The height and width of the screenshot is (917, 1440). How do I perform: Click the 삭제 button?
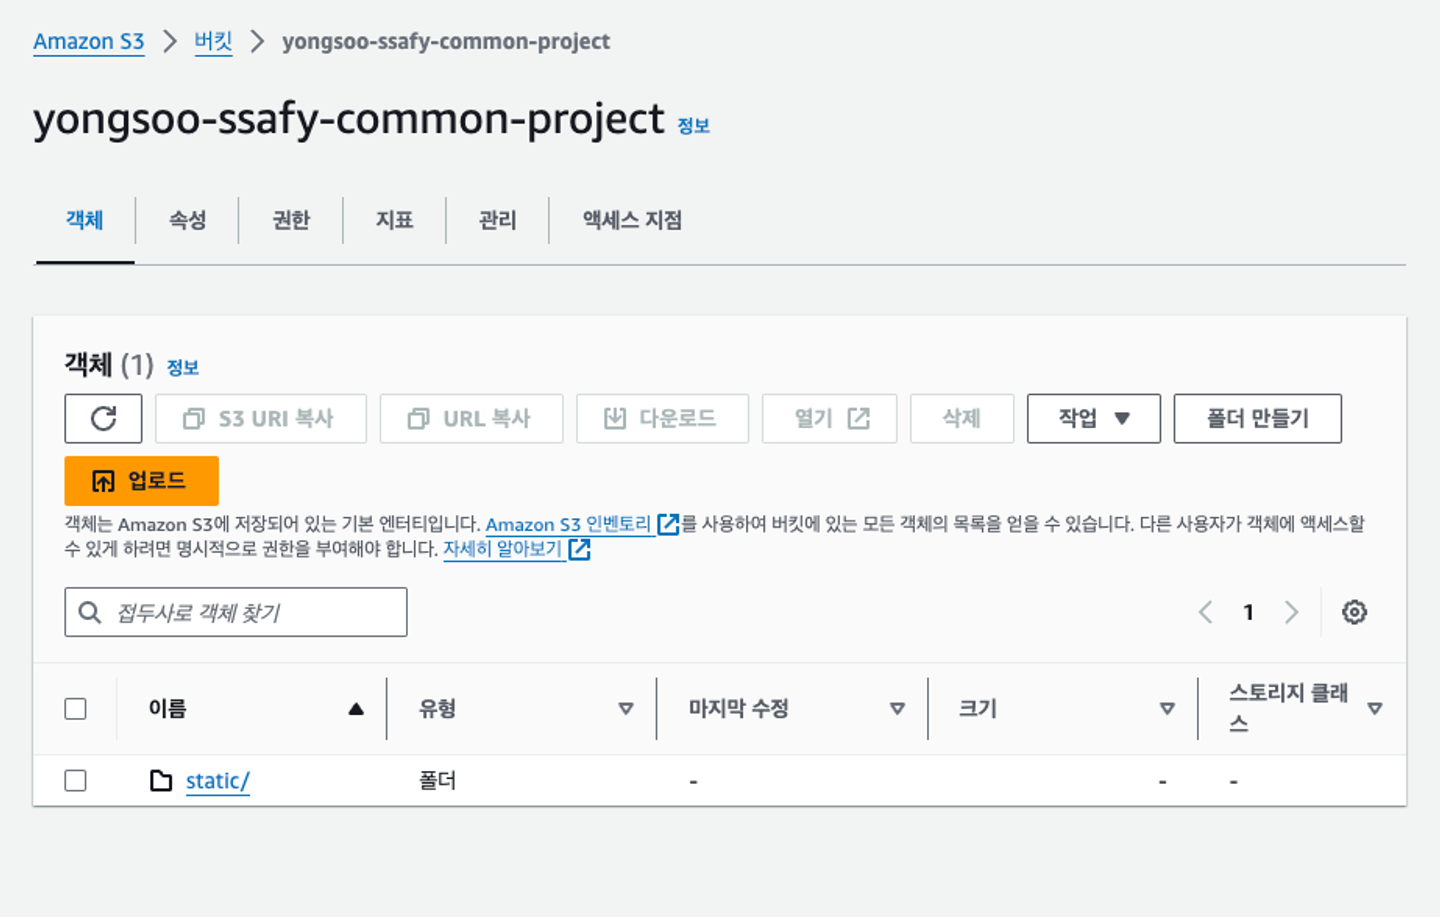(962, 418)
